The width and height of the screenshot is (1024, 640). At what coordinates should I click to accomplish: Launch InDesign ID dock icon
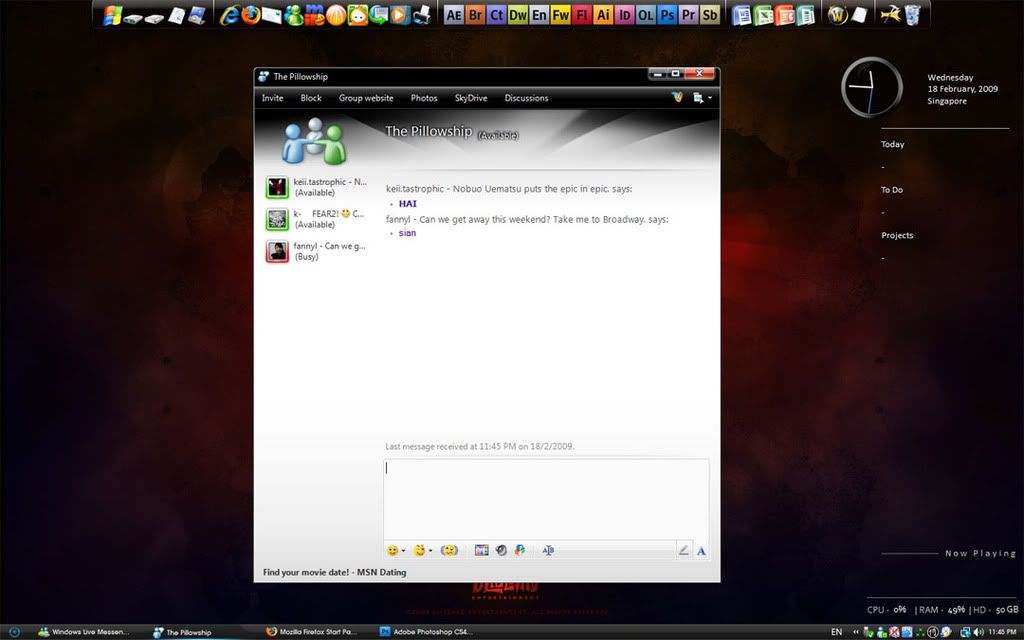coord(624,15)
